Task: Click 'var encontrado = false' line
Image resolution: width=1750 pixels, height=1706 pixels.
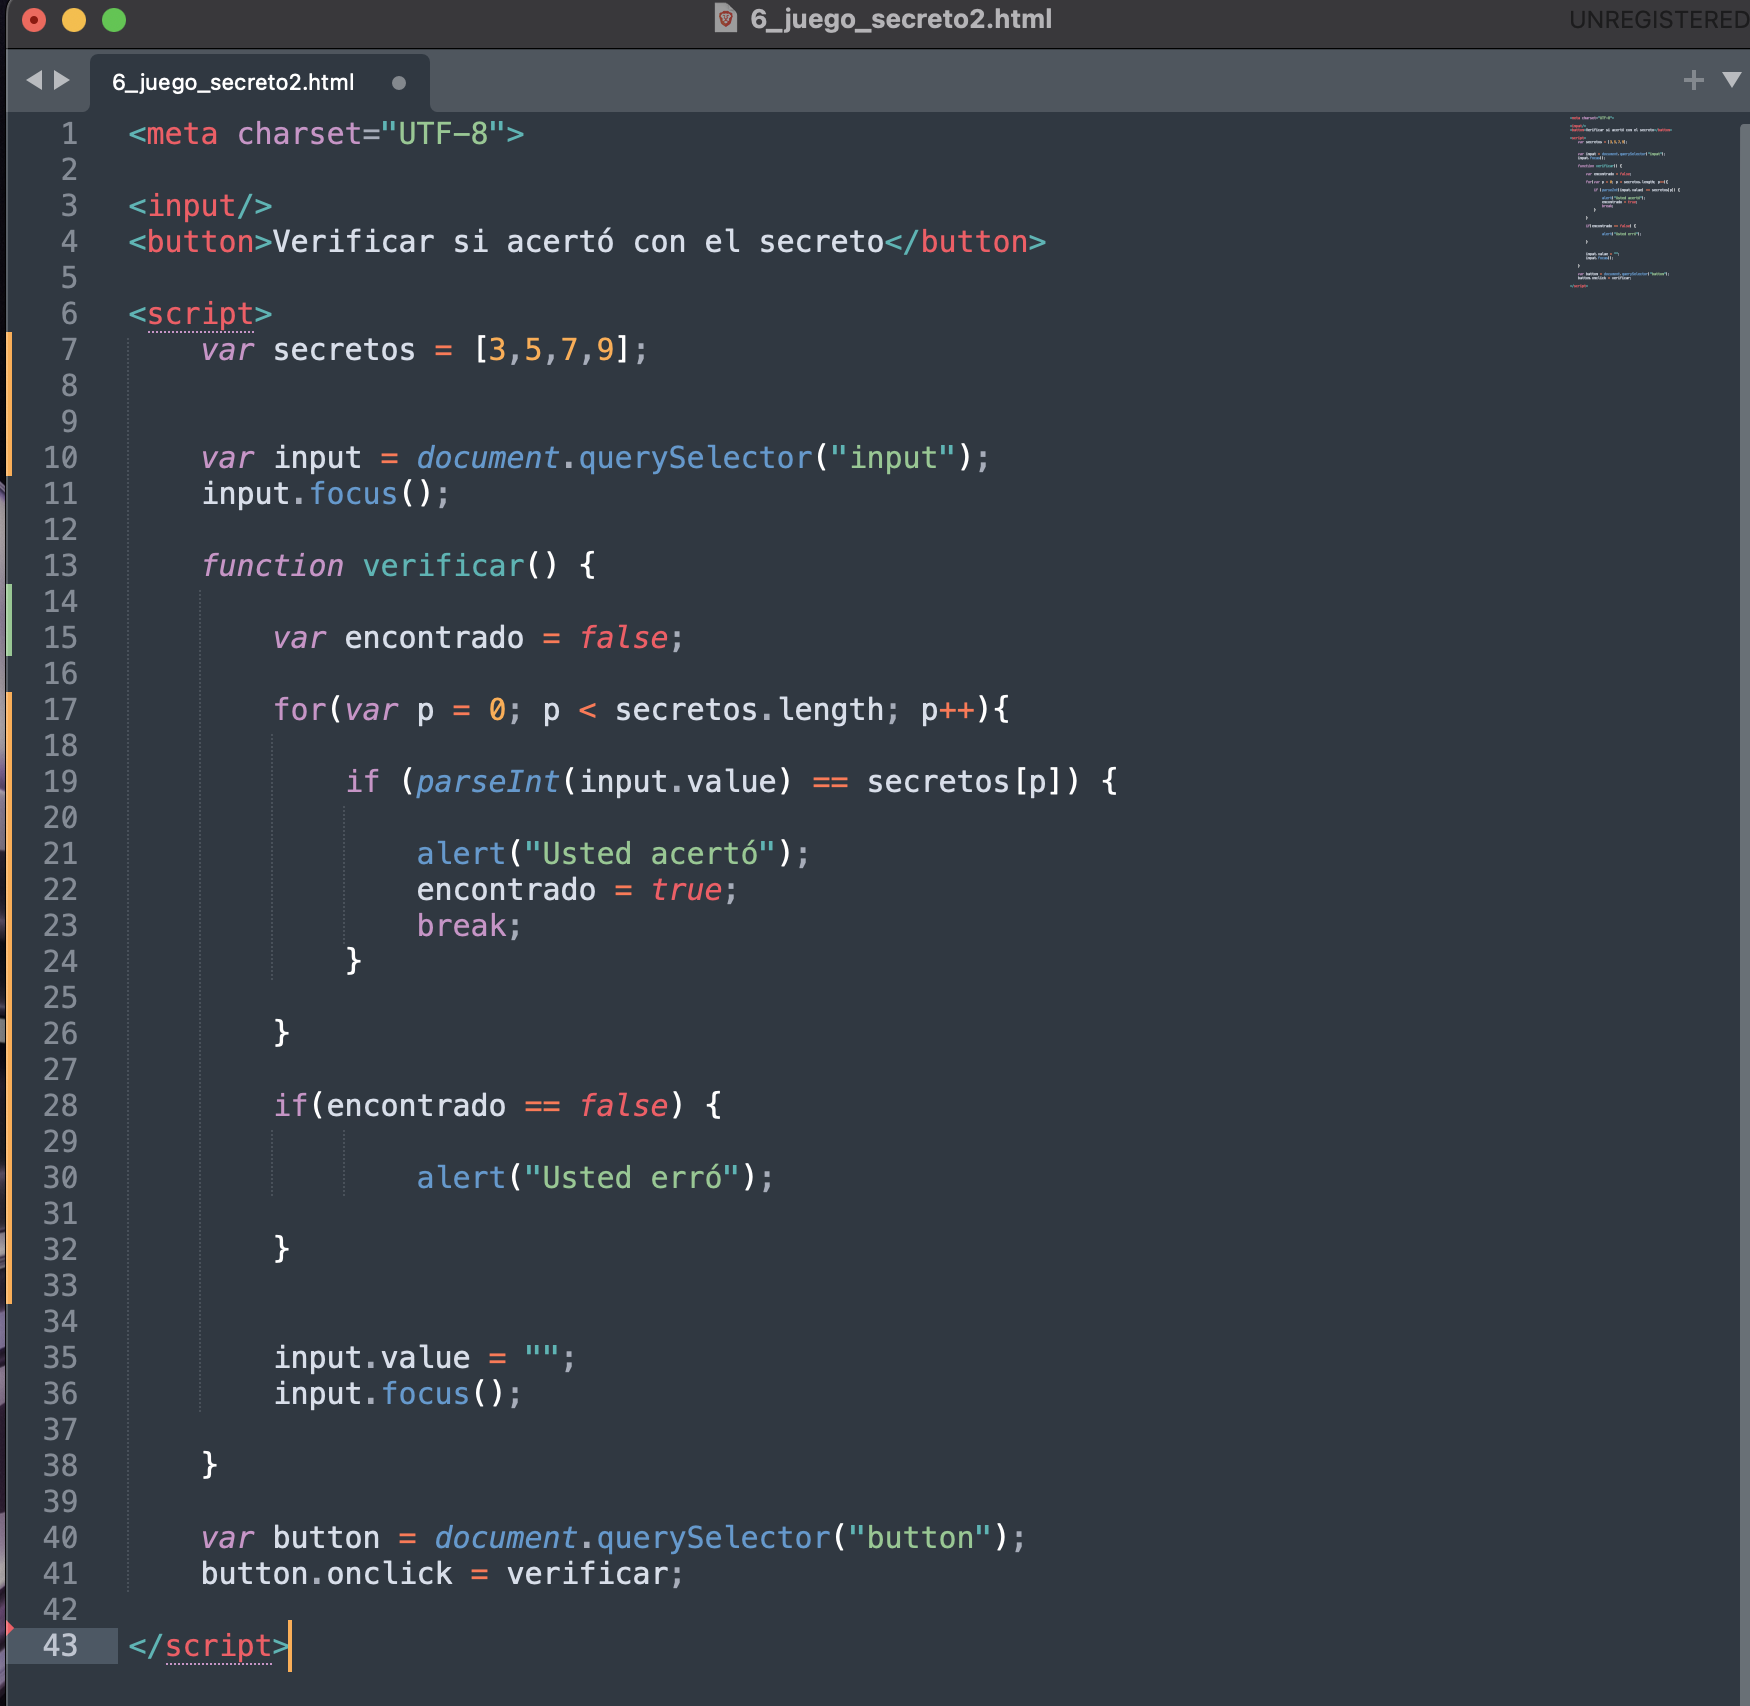Action: coord(478,637)
